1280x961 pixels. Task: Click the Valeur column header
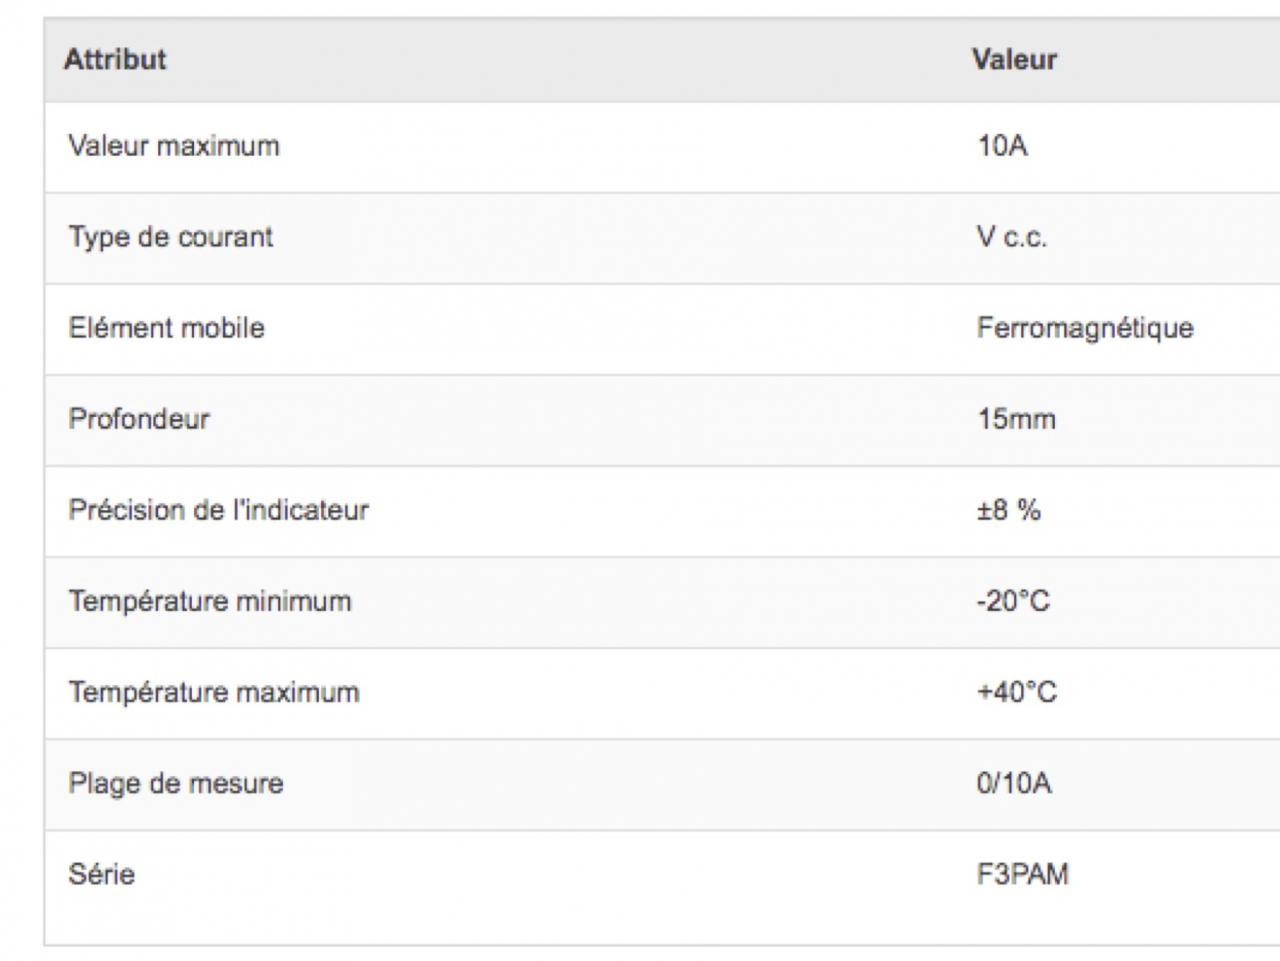tap(1014, 60)
